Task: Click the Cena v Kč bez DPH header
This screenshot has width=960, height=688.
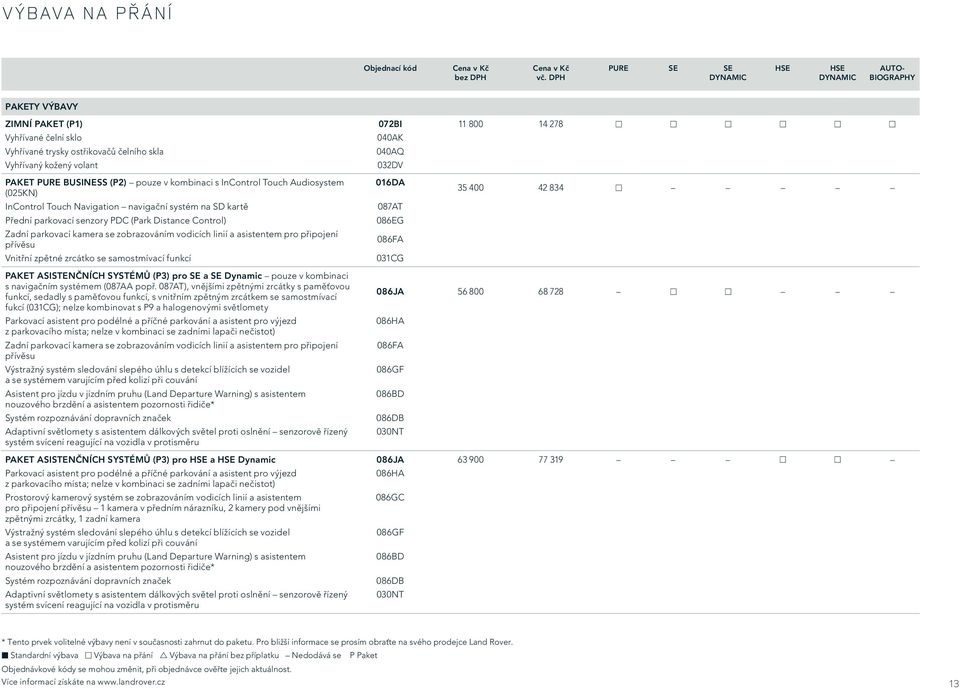Action: tap(470, 73)
